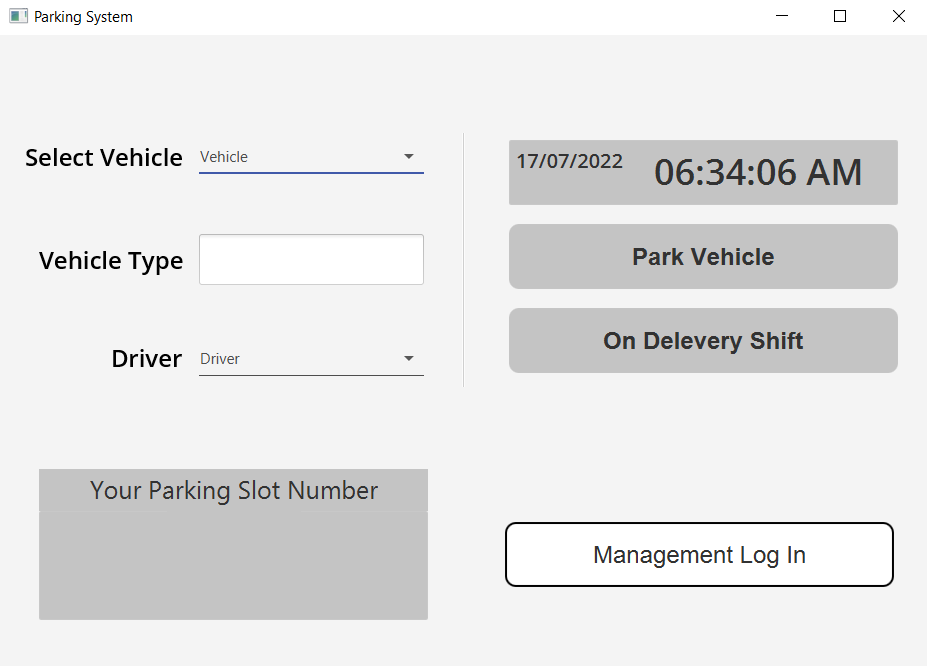Click the Your Parking Slot Number header
Screen dimensions: 927x666
(x=234, y=491)
